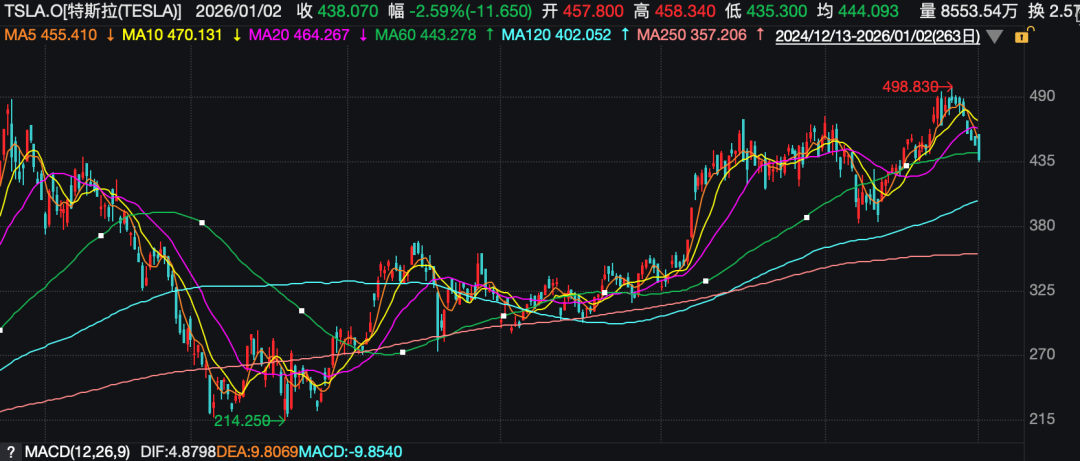The image size is (1080, 461).
Task: Click the MA20 464.267 label
Action: [x=300, y=35]
